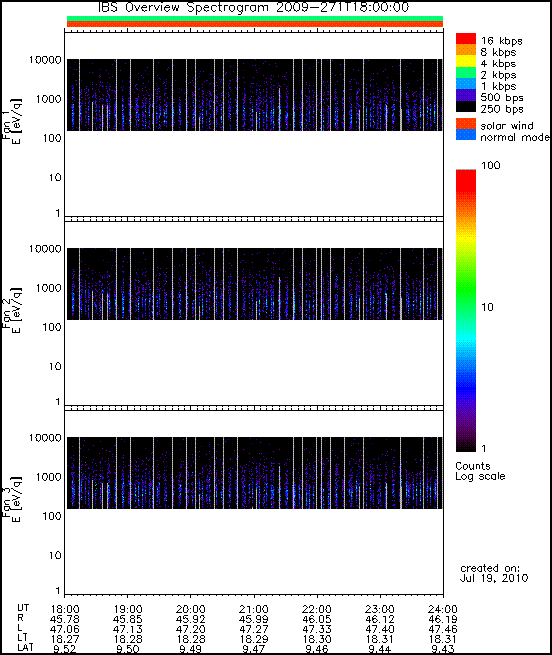Click the red 16 kbps legend swatch

tap(466, 38)
